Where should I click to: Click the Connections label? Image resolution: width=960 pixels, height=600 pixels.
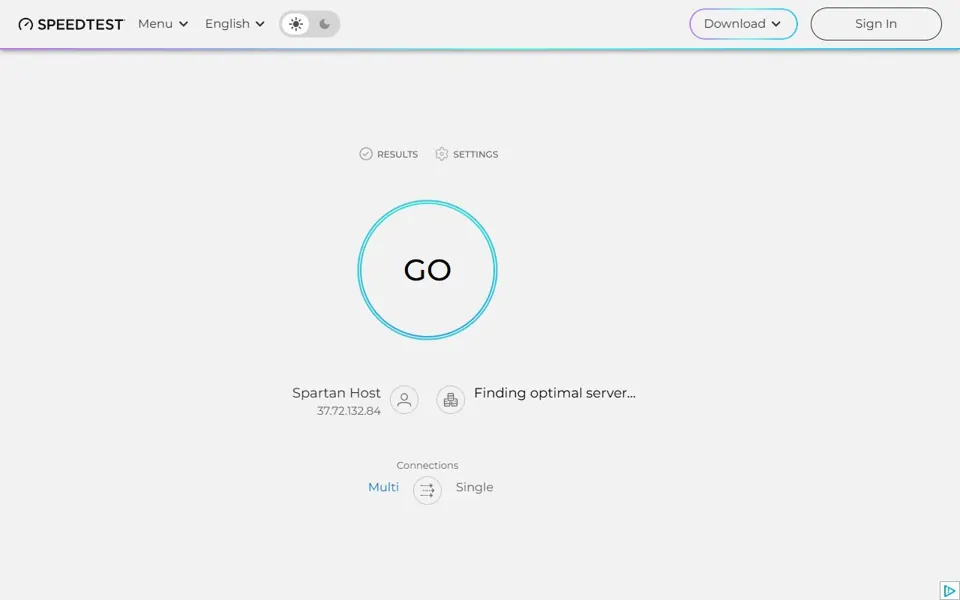point(427,465)
